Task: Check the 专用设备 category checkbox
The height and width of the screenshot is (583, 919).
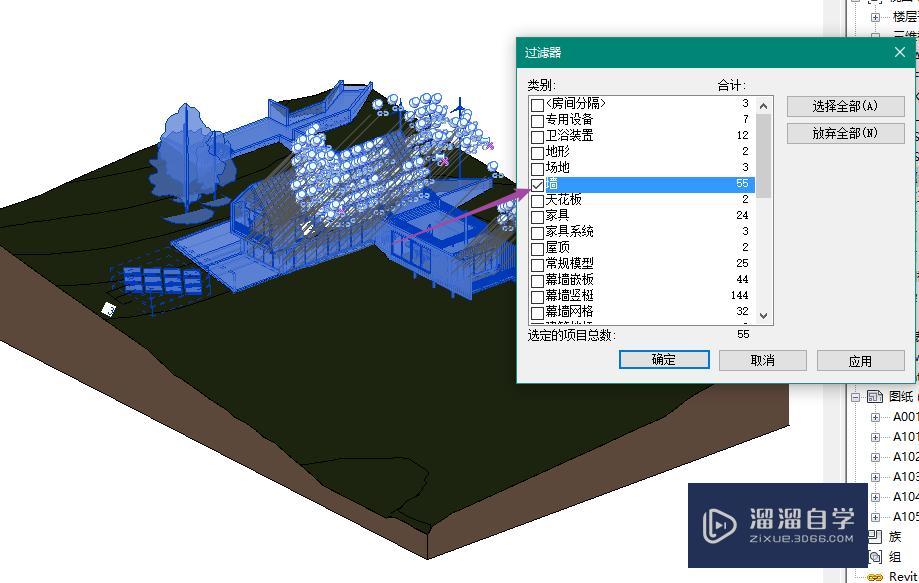Action: [x=537, y=121]
